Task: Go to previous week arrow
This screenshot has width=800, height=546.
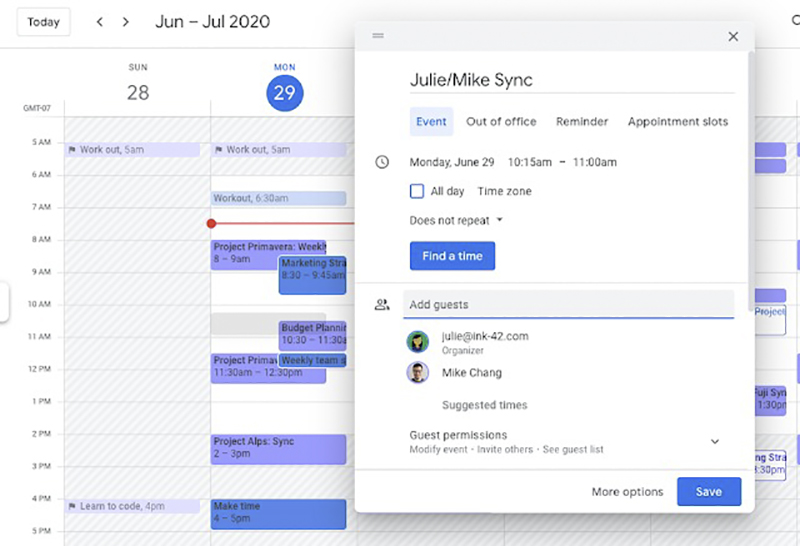Action: pyautogui.click(x=99, y=22)
